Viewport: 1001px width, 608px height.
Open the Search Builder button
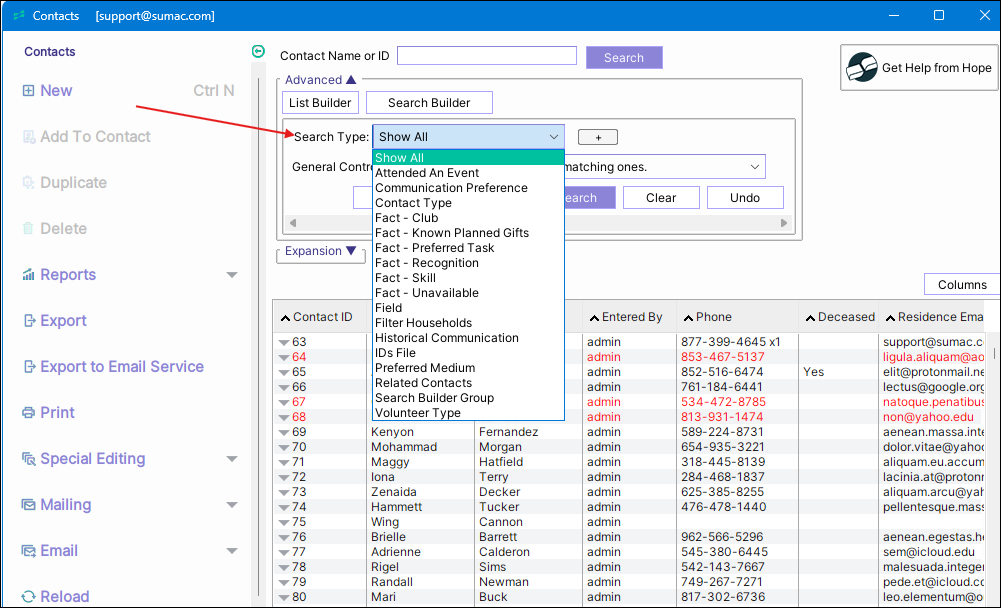[429, 102]
